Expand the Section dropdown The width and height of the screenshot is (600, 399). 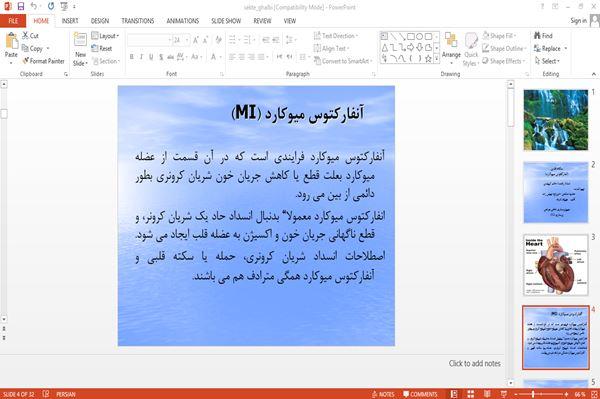(106, 61)
